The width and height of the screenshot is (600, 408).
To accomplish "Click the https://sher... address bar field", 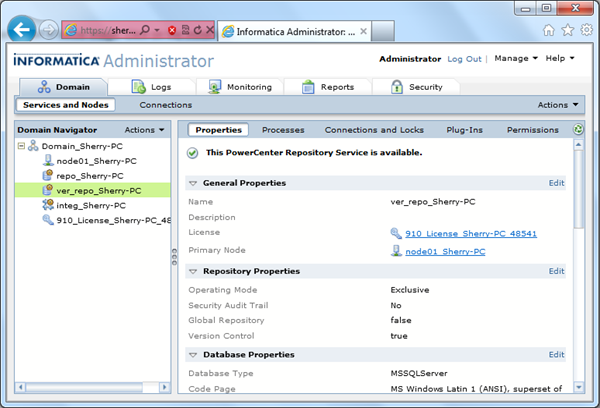I will (108, 30).
